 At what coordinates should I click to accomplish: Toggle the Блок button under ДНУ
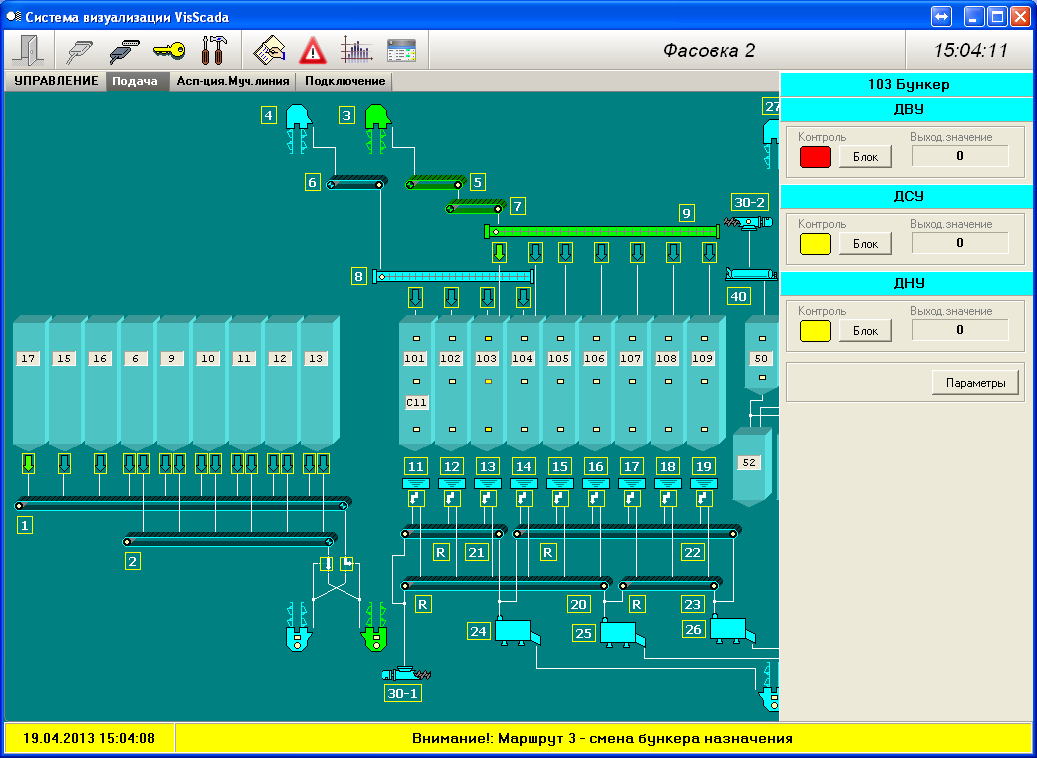(865, 330)
